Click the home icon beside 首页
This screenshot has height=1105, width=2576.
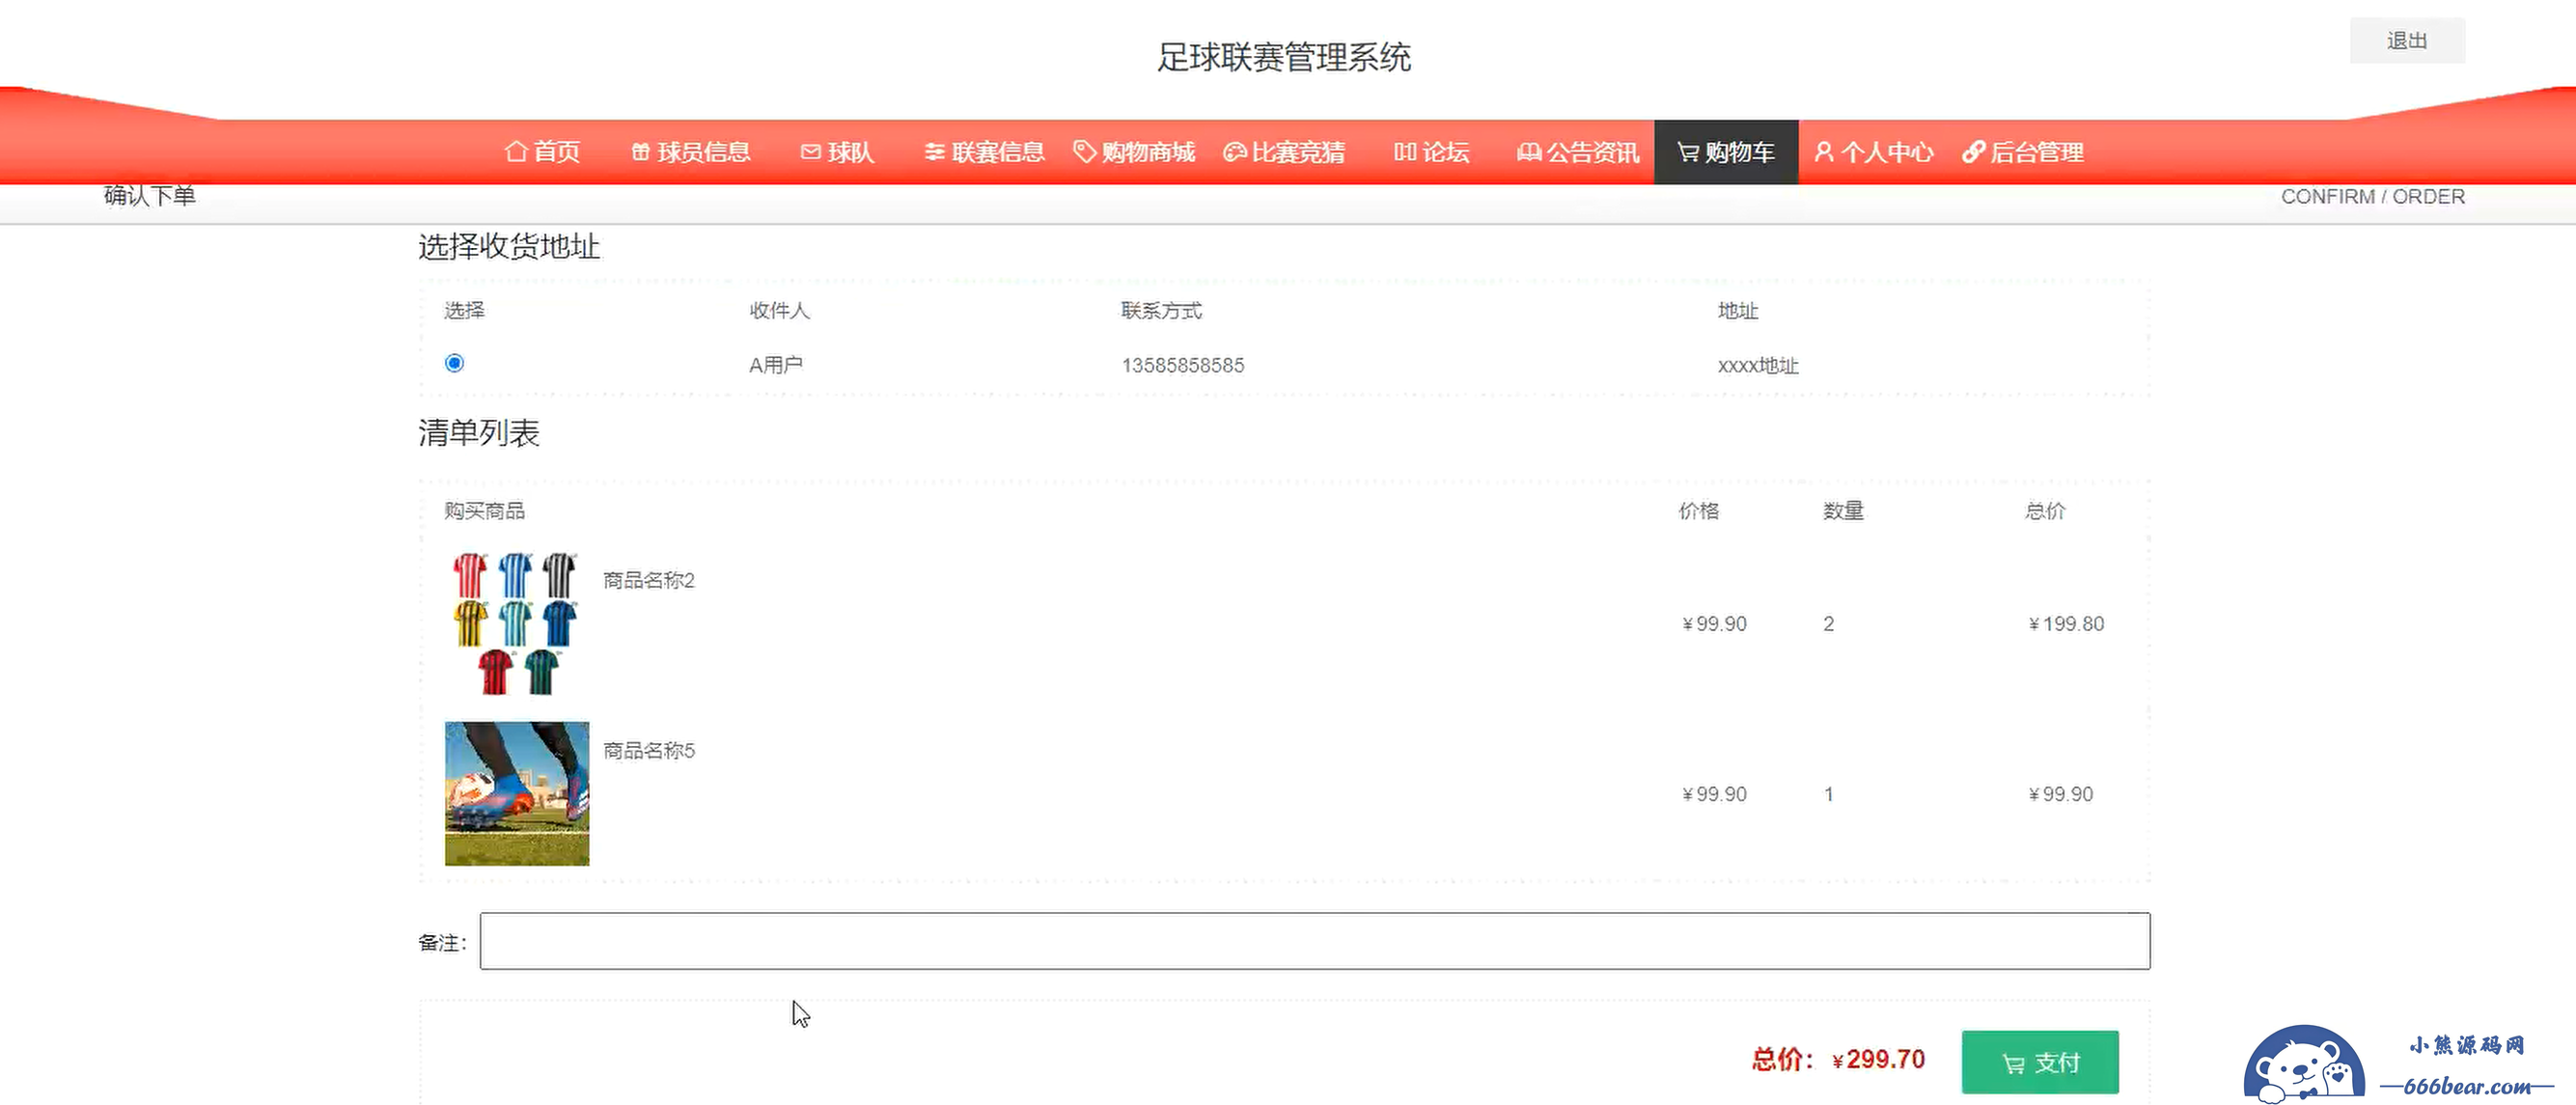(516, 151)
